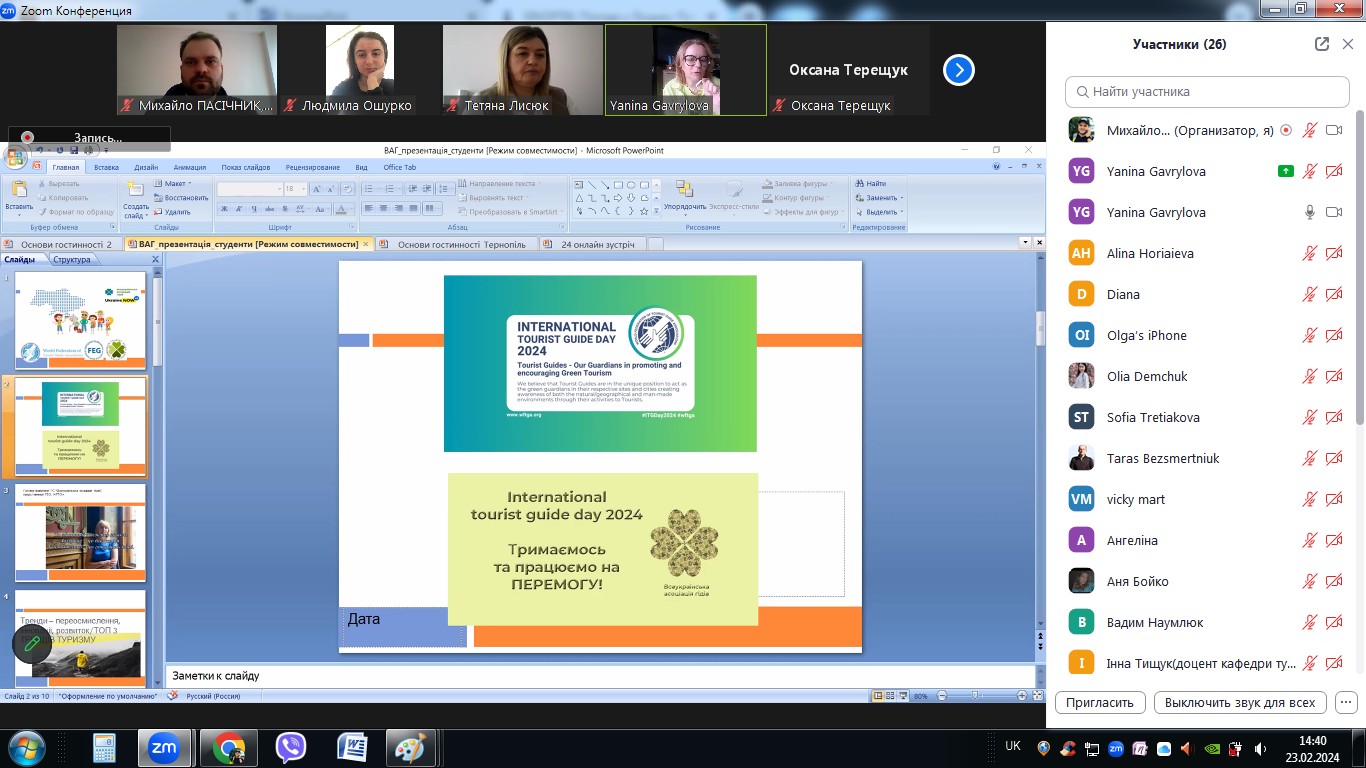Image resolution: width=1366 pixels, height=768 pixels.
Task: Open Viber from the taskbar
Action: 291,747
